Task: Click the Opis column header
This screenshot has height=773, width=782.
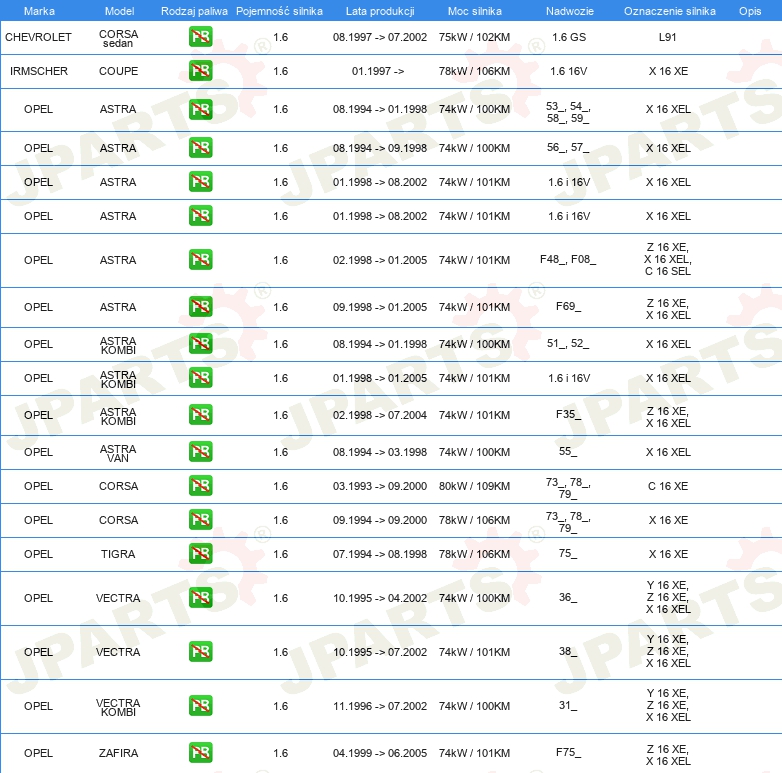Action: (749, 10)
